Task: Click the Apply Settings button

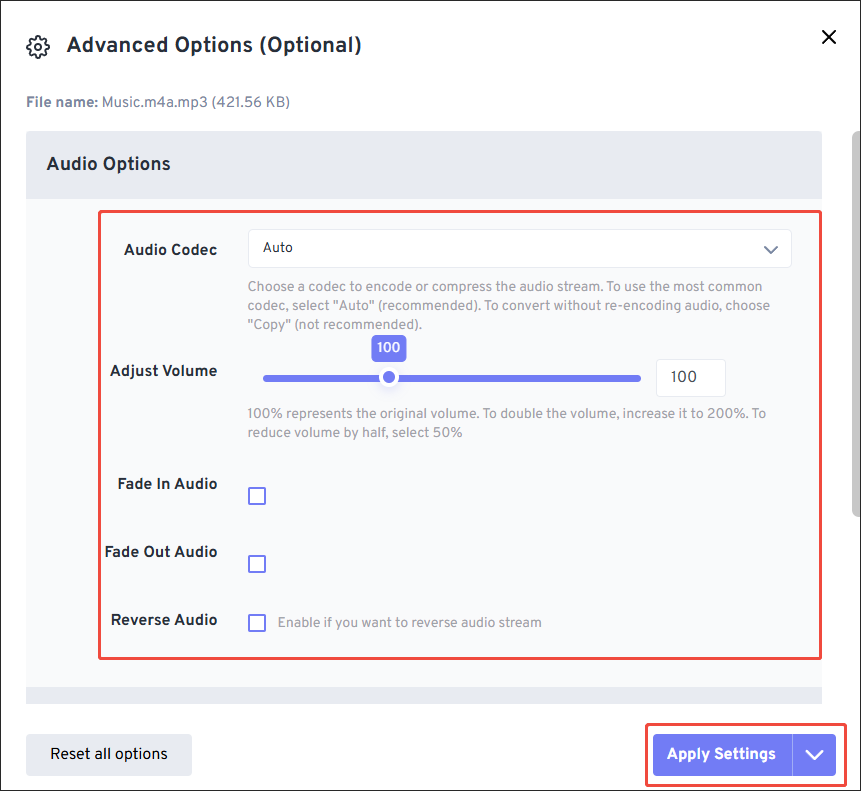Action: 721,754
